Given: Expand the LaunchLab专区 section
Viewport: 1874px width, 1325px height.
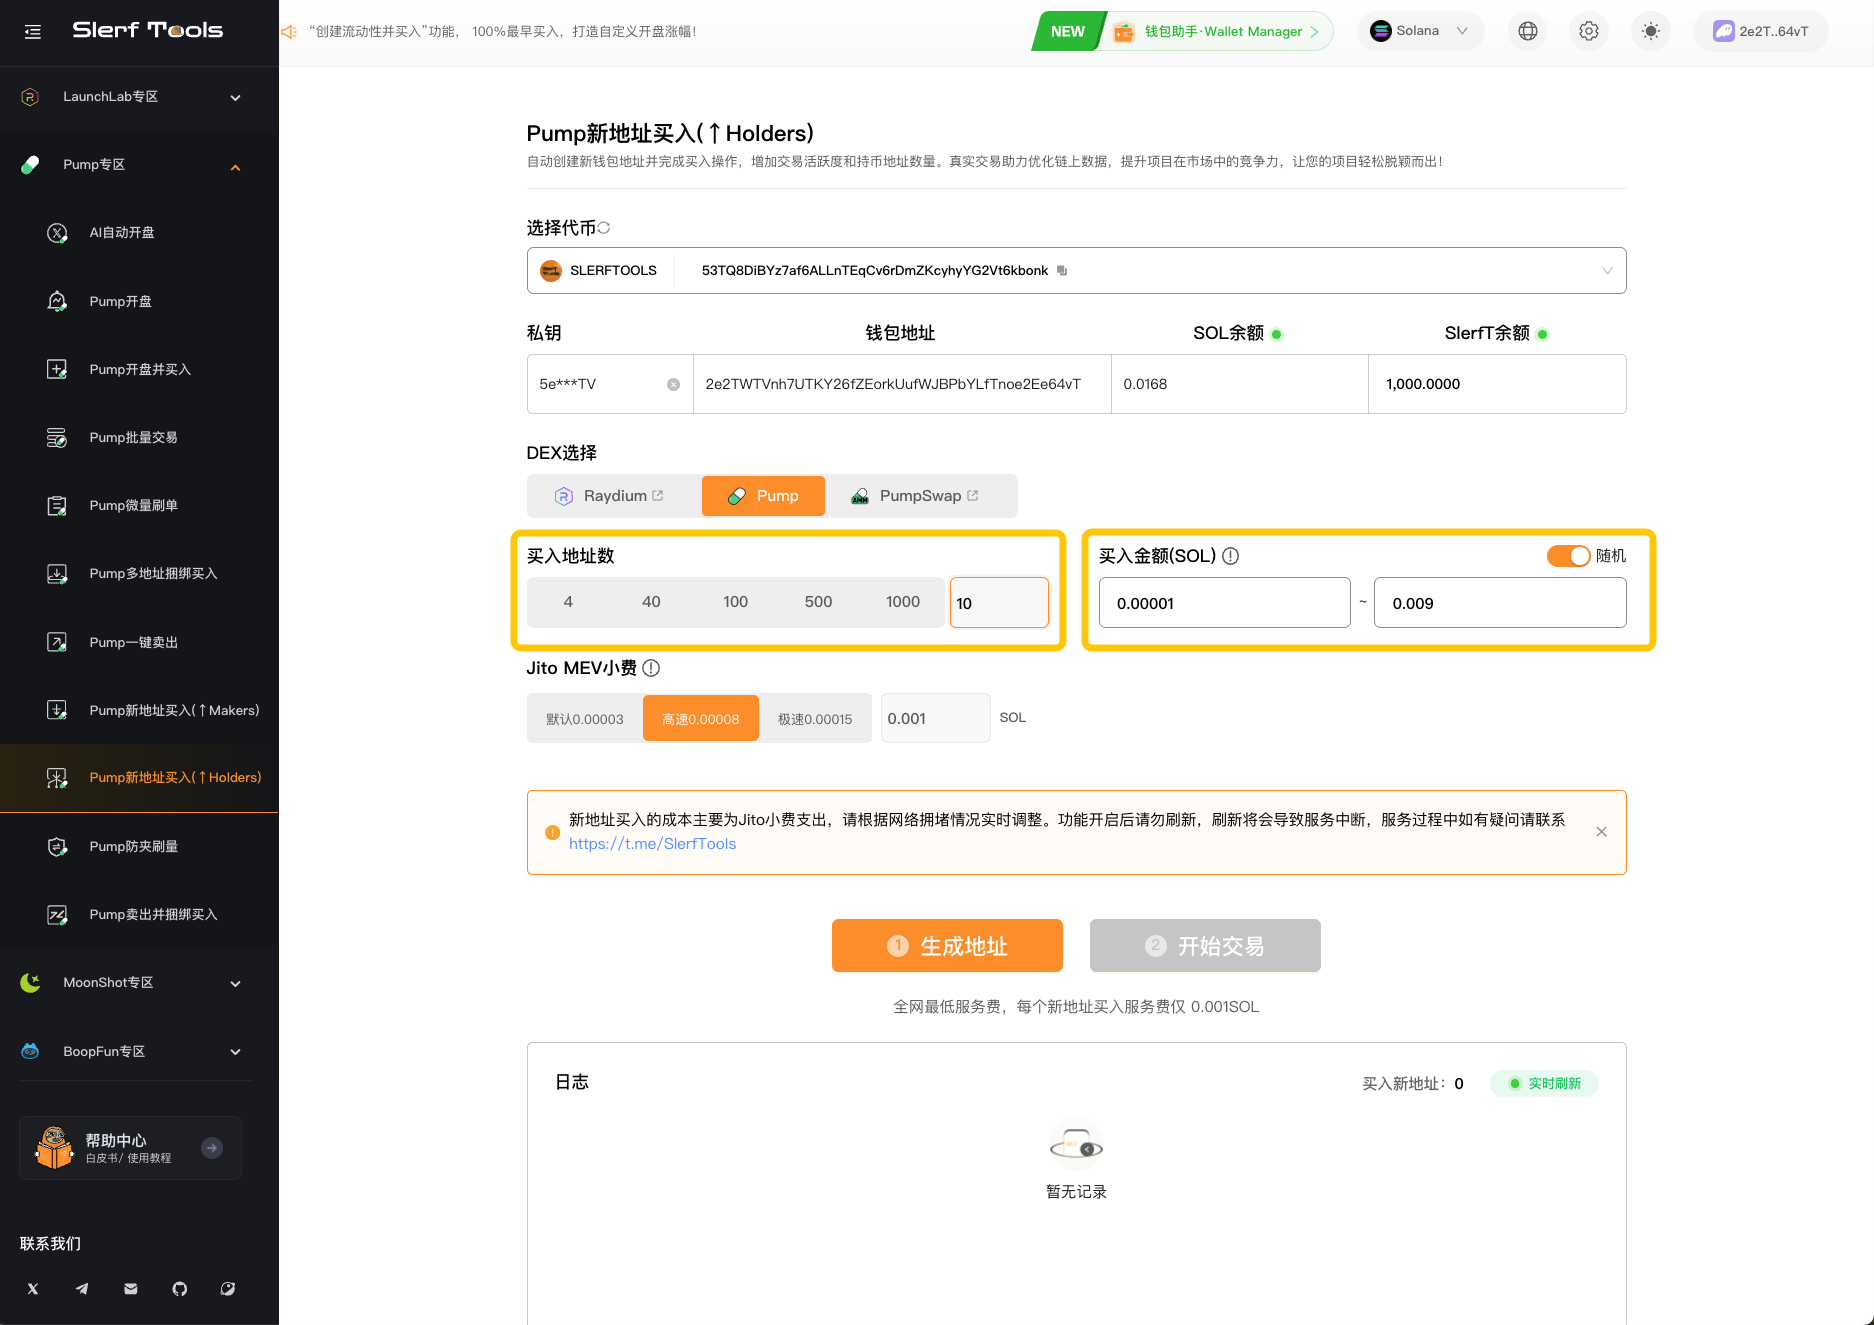Looking at the screenshot, I should (x=139, y=97).
